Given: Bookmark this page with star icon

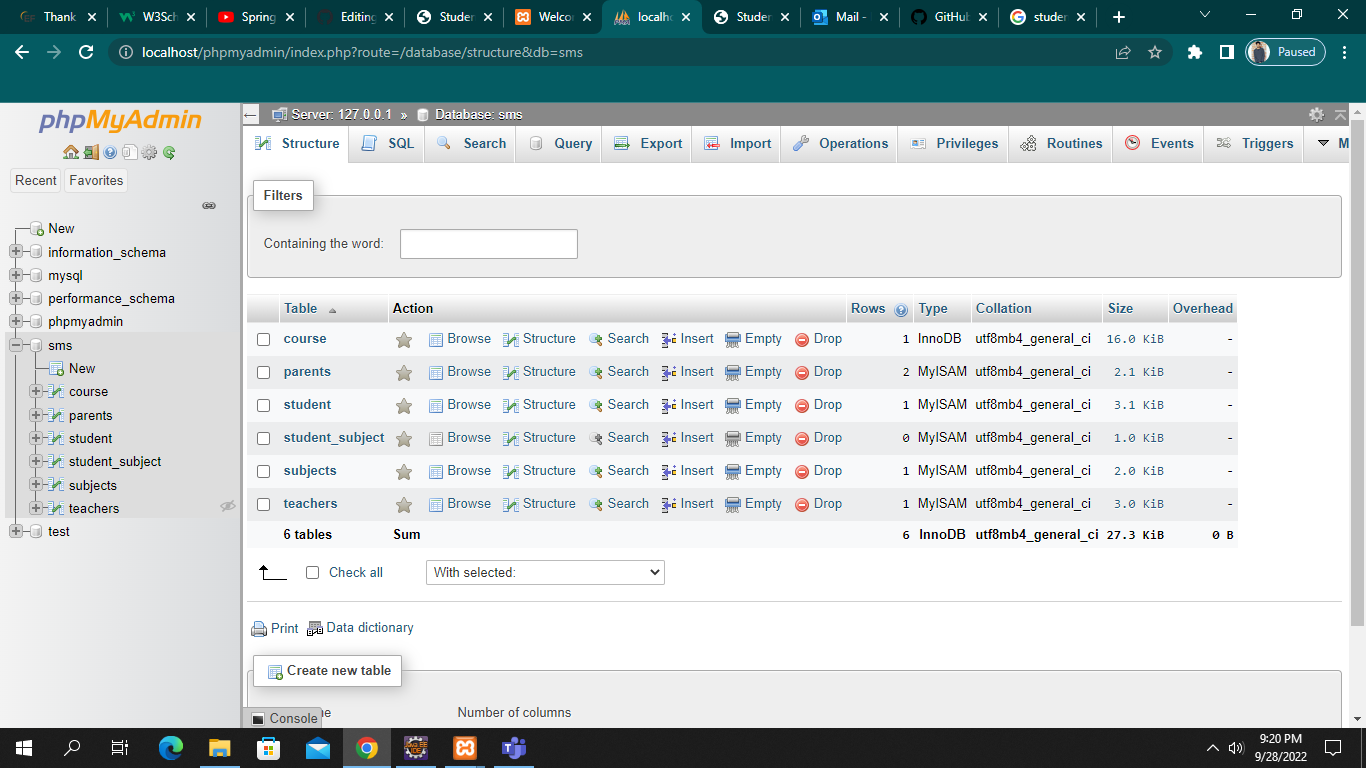Looking at the screenshot, I should pos(1155,52).
